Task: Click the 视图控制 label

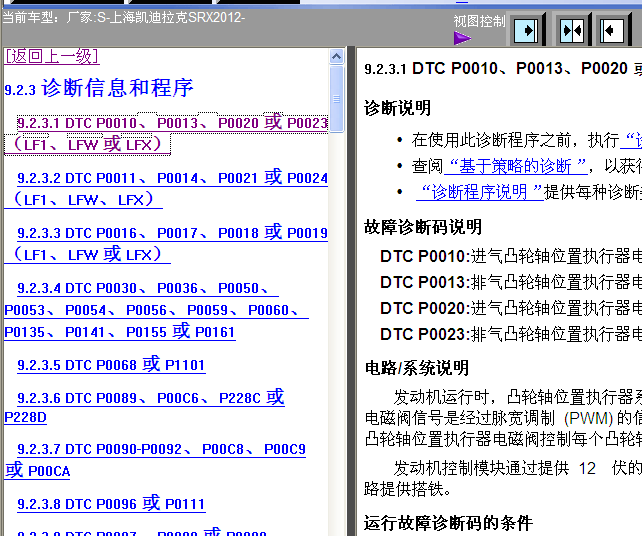Action: point(479,21)
